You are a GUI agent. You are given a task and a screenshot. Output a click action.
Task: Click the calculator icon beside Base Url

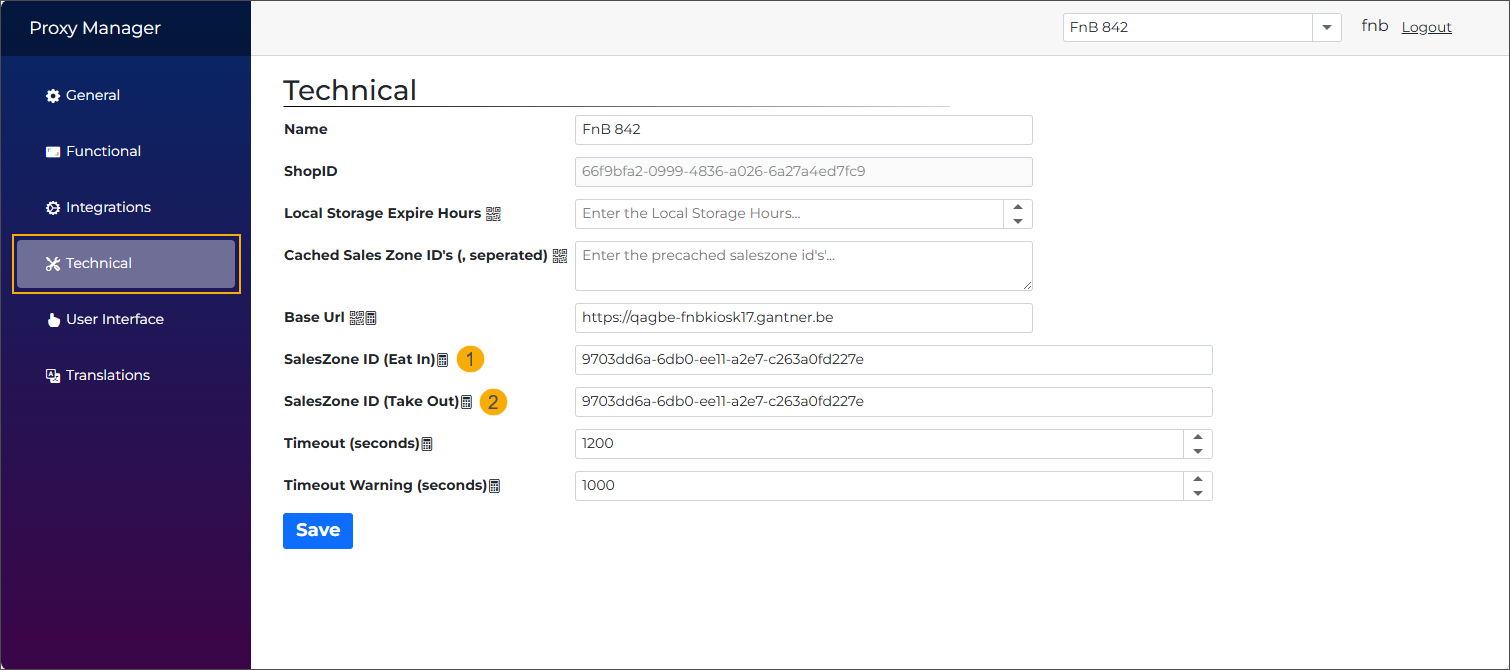click(x=371, y=318)
